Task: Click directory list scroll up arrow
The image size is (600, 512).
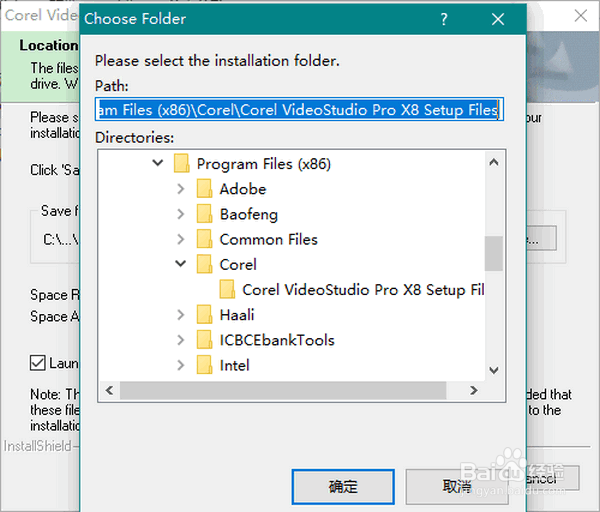Action: [494, 162]
